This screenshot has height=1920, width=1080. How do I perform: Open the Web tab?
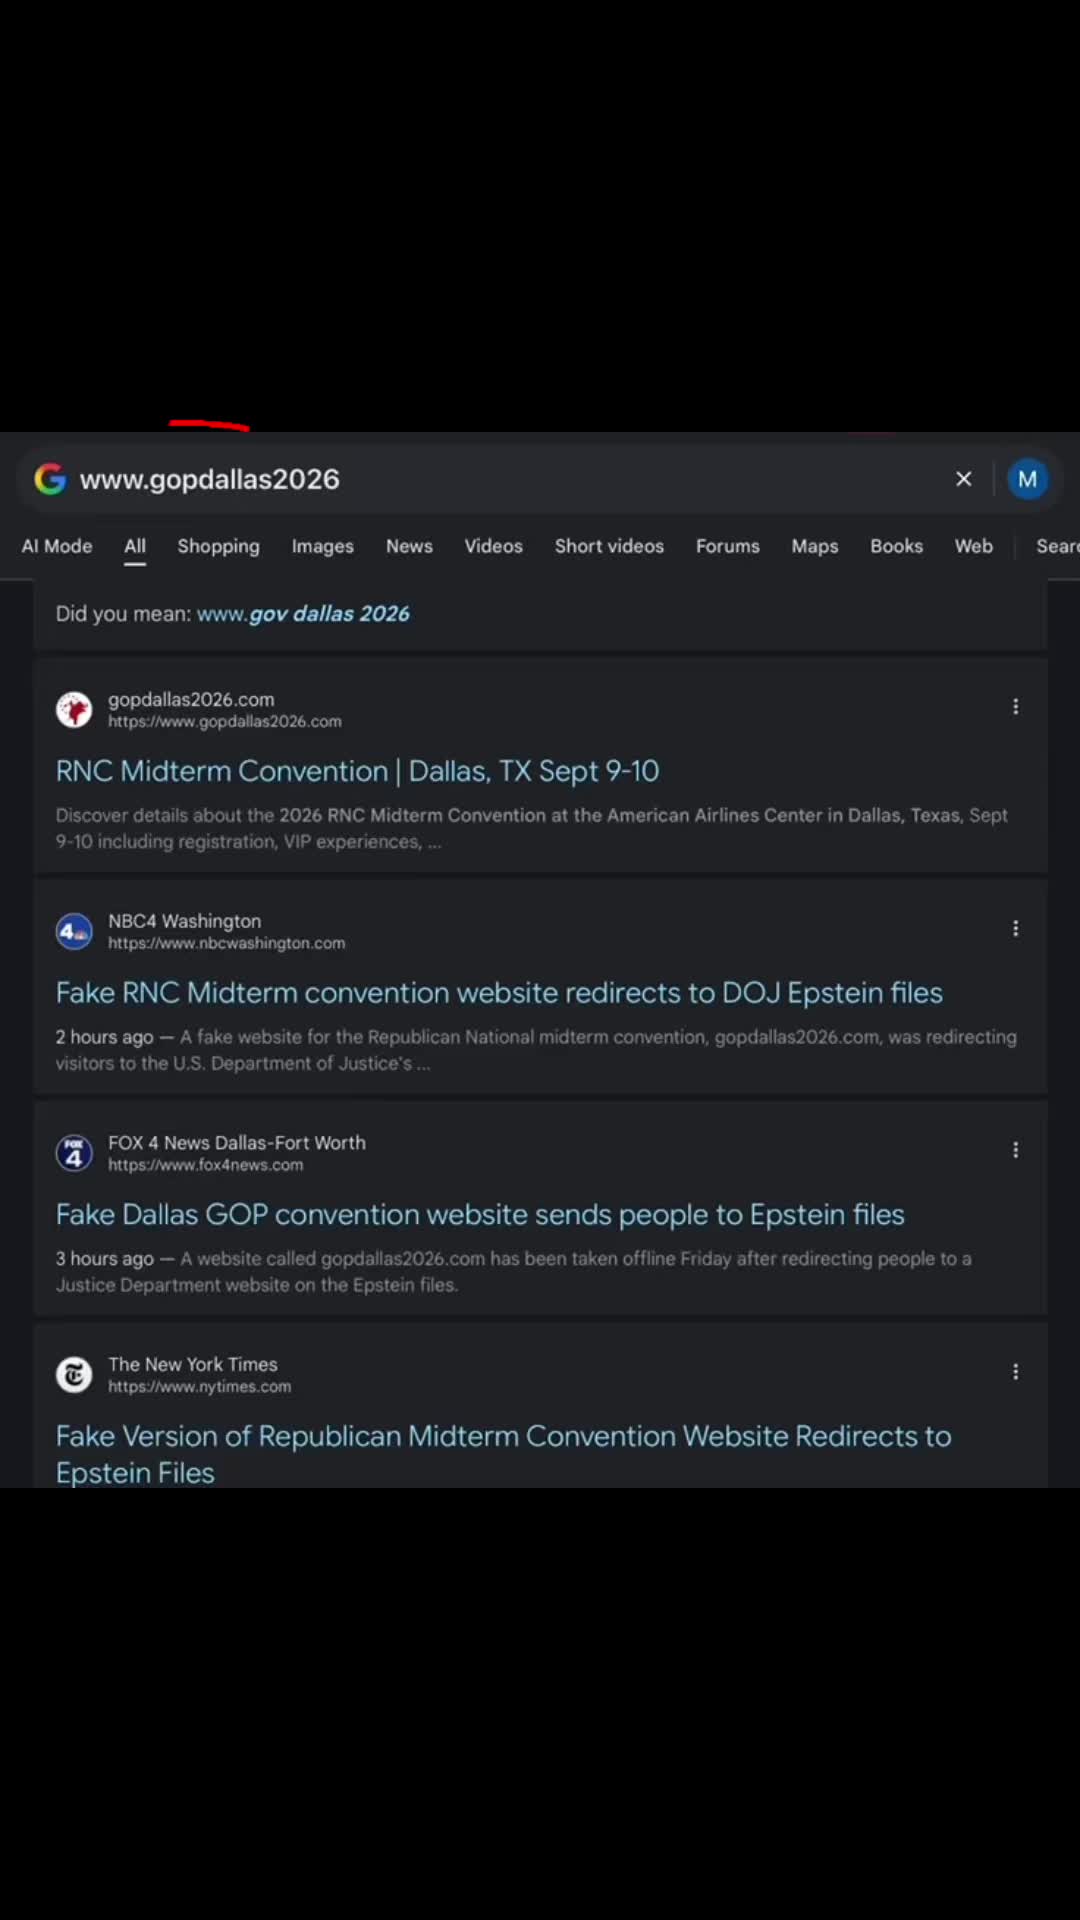pyautogui.click(x=973, y=546)
